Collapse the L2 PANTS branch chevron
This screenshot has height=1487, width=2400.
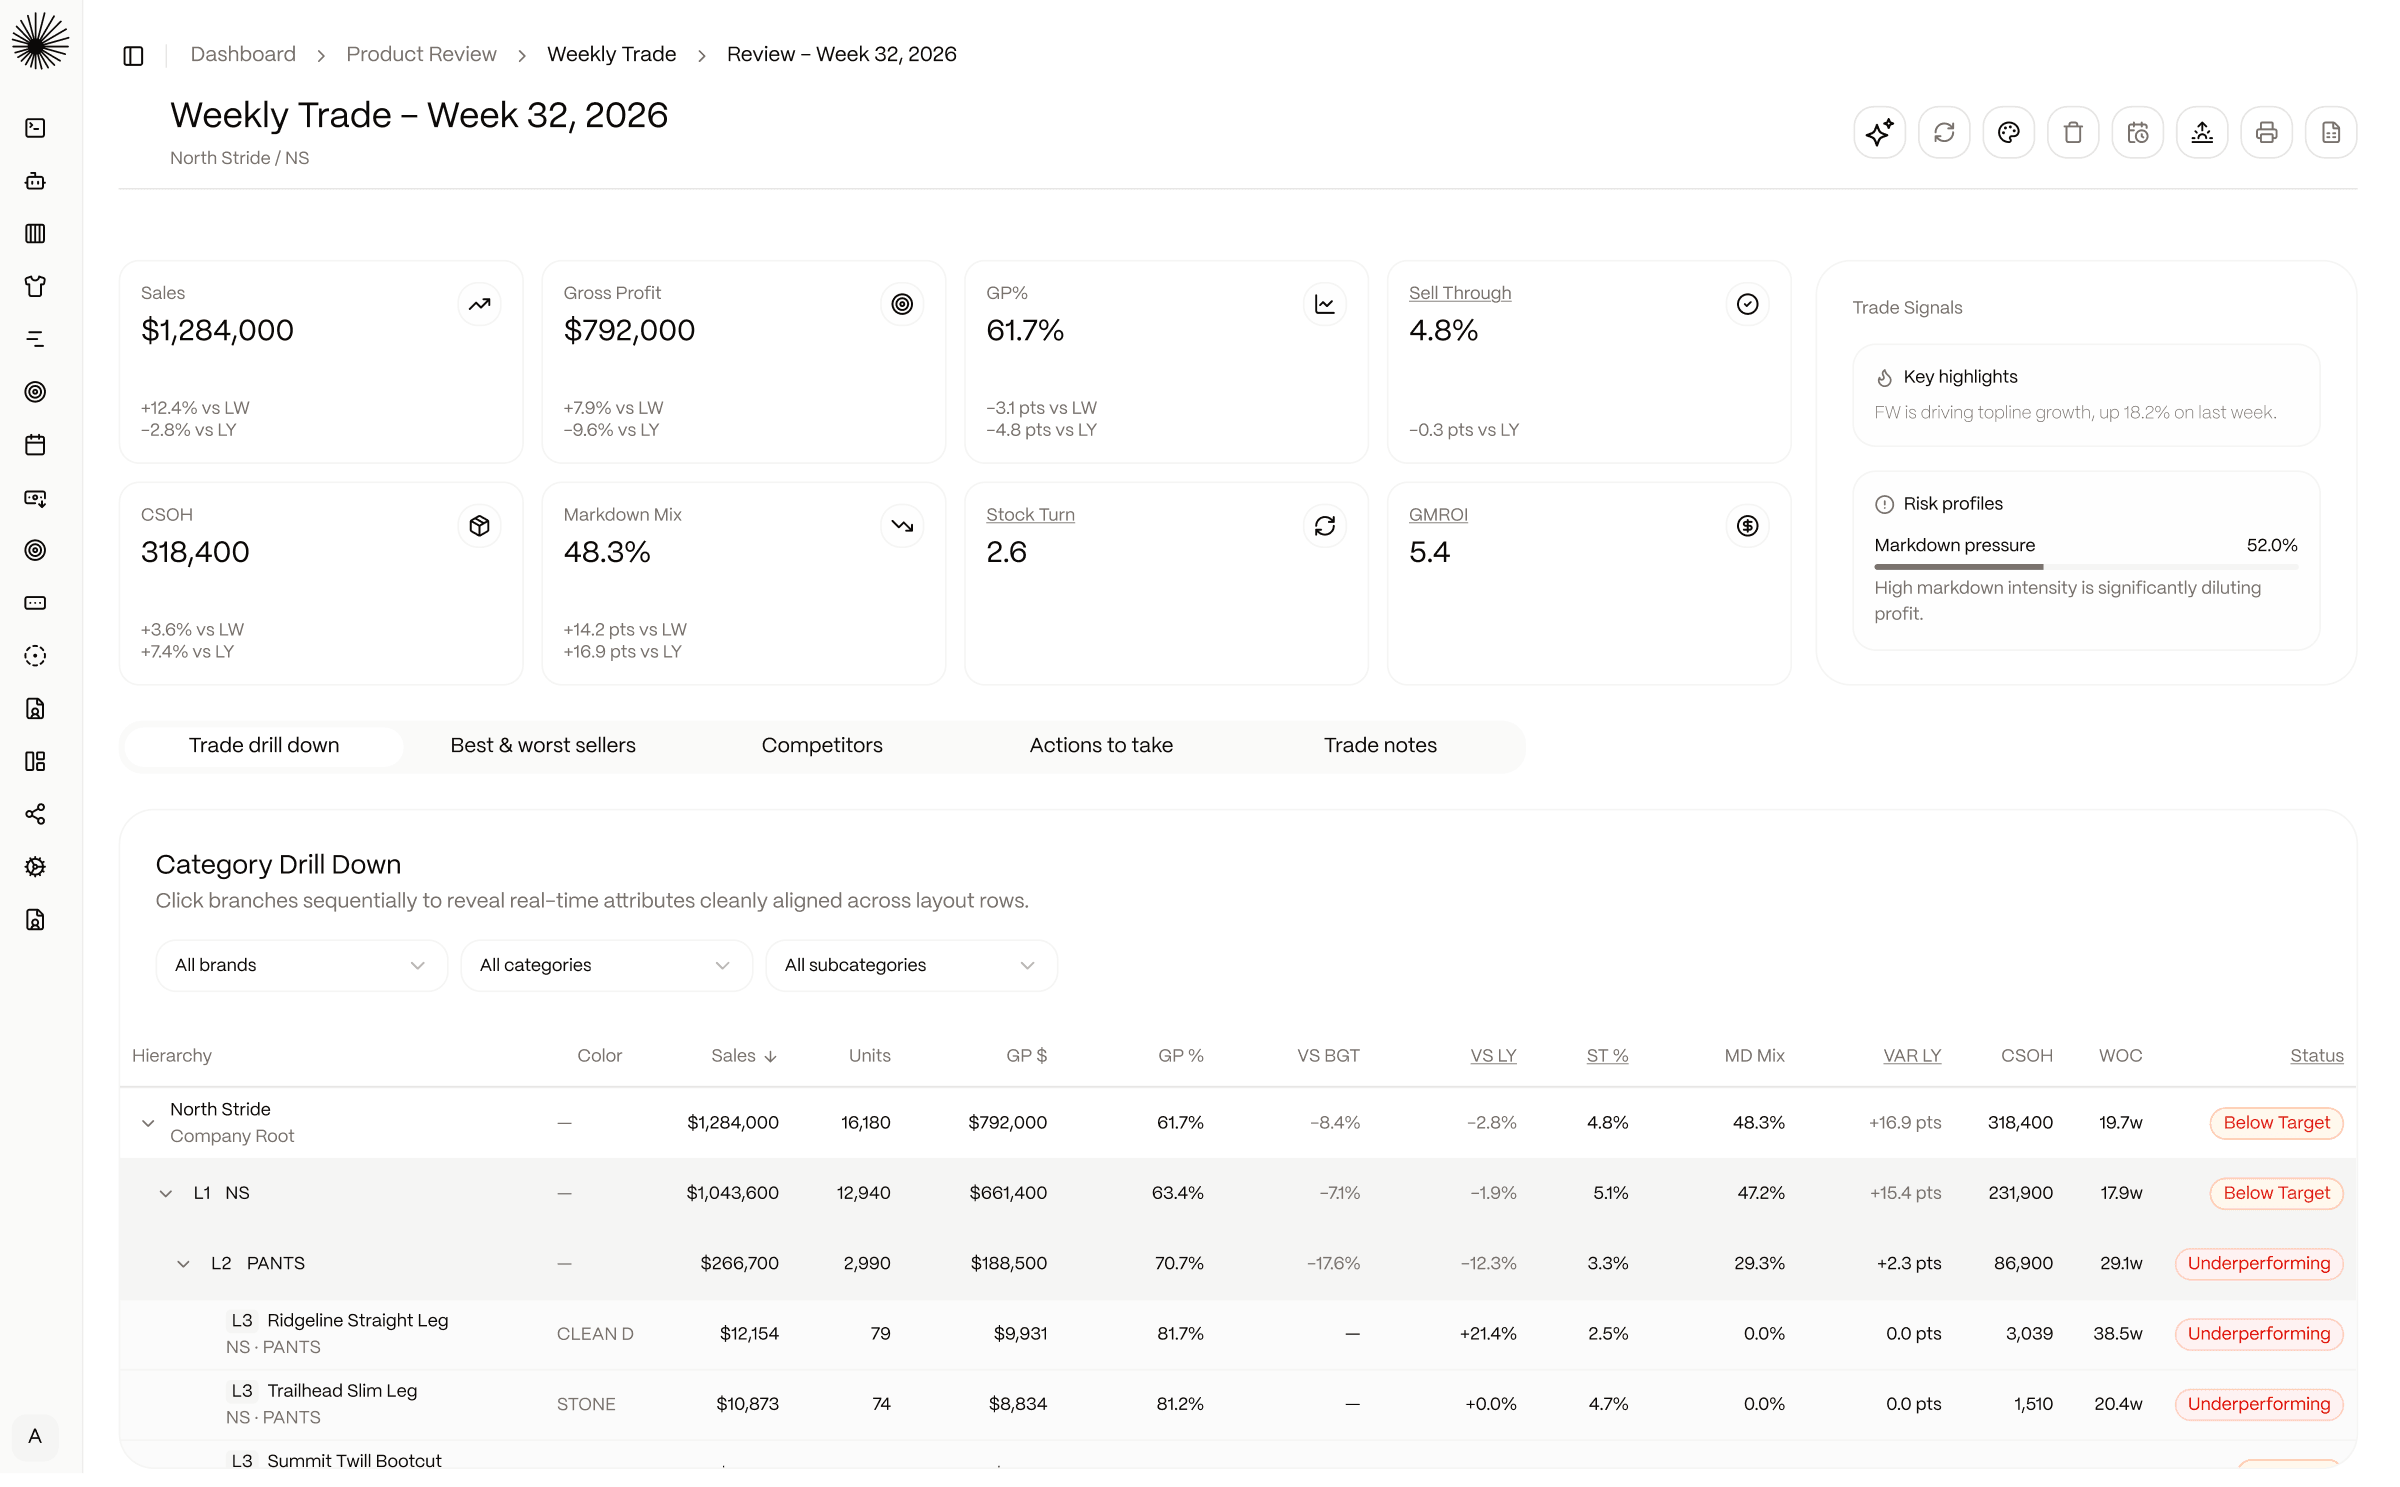[x=183, y=1264]
